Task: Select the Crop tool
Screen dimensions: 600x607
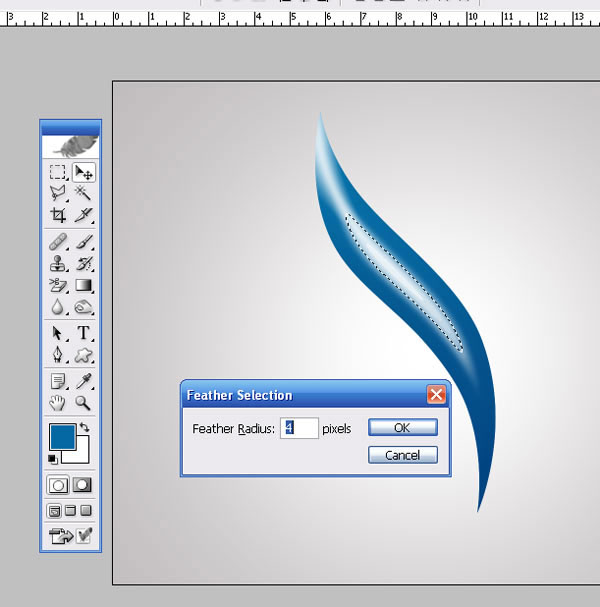Action: (x=58, y=214)
